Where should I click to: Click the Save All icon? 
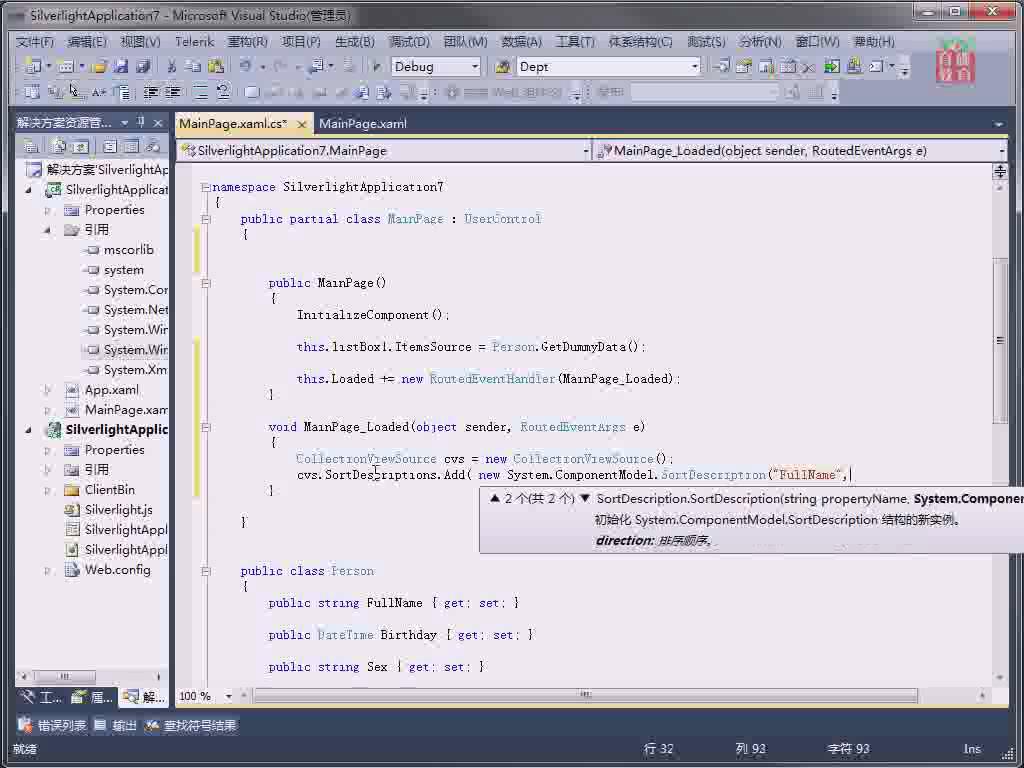(x=143, y=66)
